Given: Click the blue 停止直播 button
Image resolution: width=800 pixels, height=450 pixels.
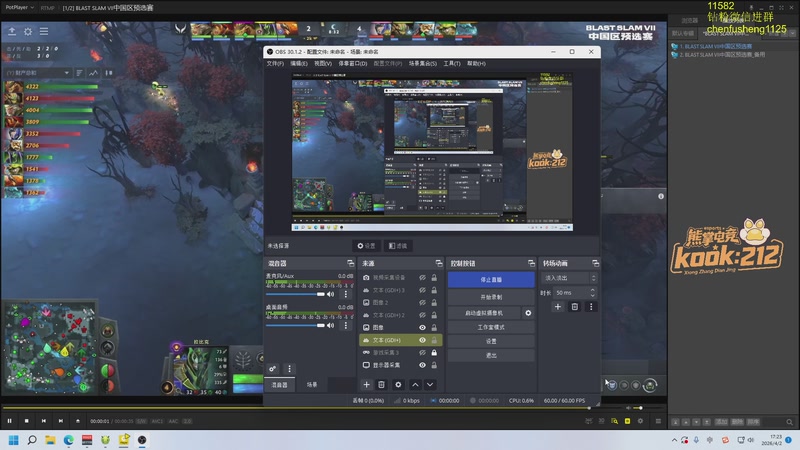Looking at the screenshot, I should click(x=491, y=280).
